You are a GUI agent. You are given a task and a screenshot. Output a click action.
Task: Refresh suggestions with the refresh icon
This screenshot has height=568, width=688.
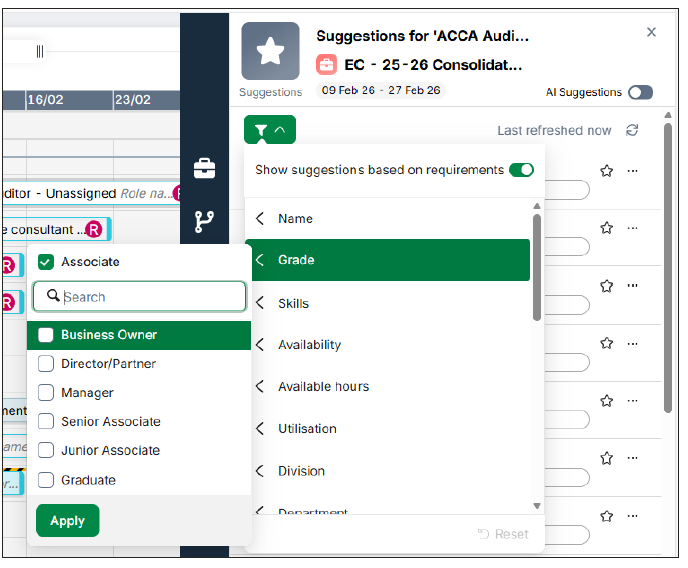point(631,130)
